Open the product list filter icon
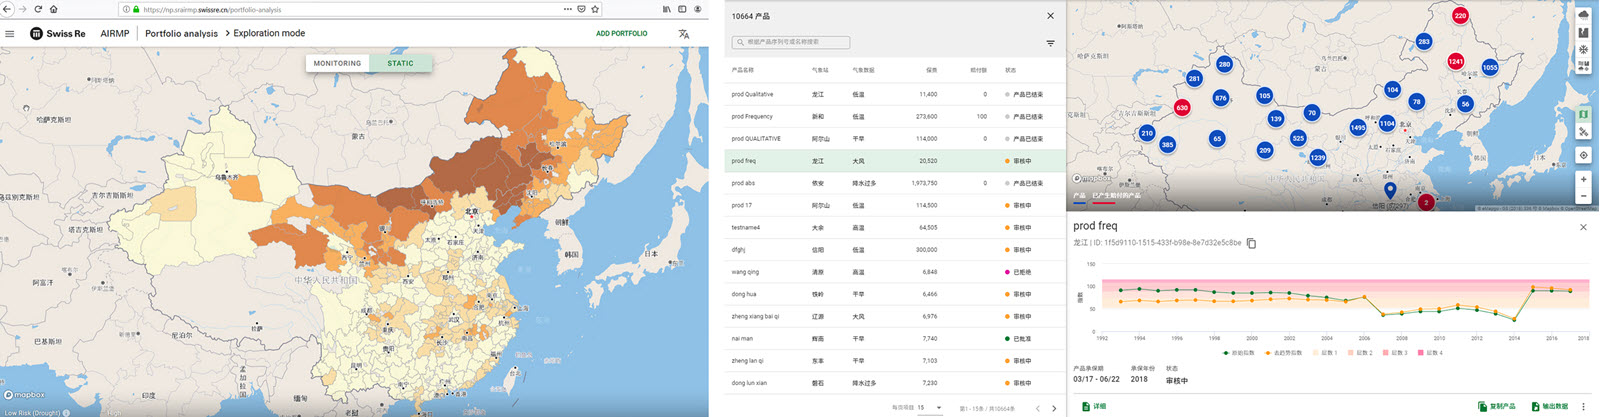Viewport: 1600px width, 417px height. pos(1050,43)
